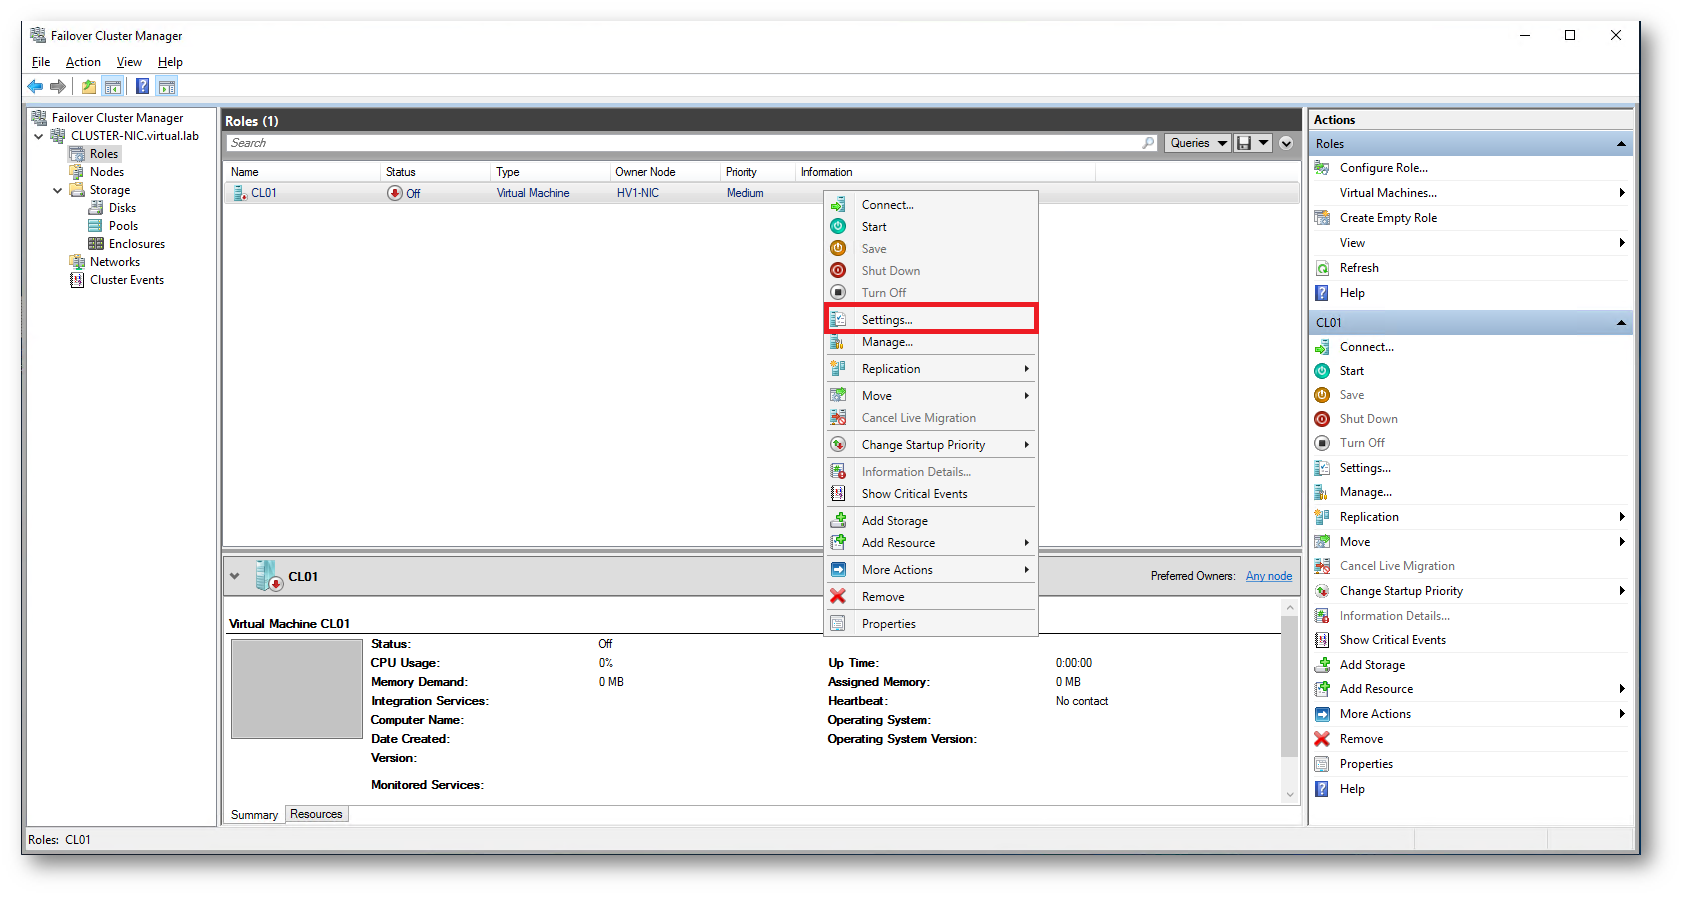Image resolution: width=1683 pixels, height=897 pixels.
Task: Click the Add Resource icon in Actions pane
Action: pos(1322,689)
